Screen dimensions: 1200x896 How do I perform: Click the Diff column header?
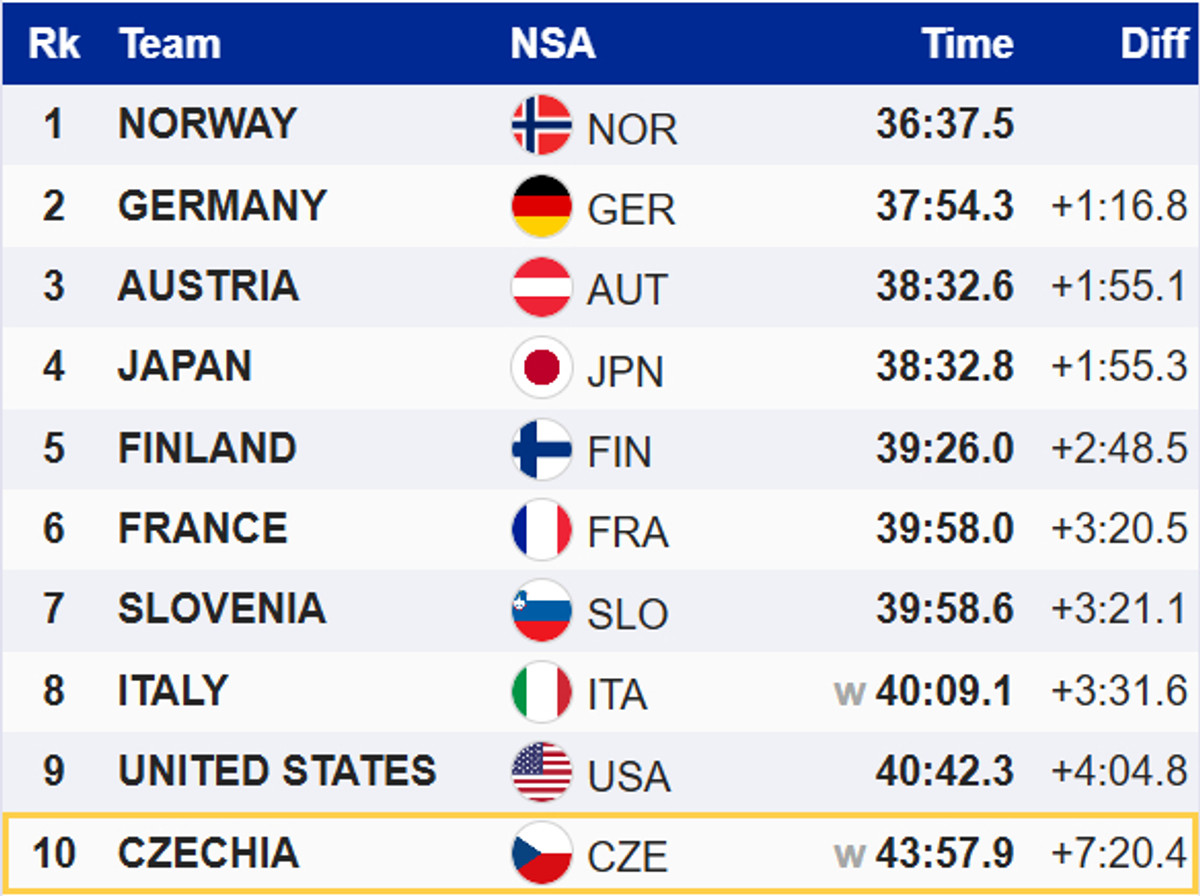(1154, 44)
